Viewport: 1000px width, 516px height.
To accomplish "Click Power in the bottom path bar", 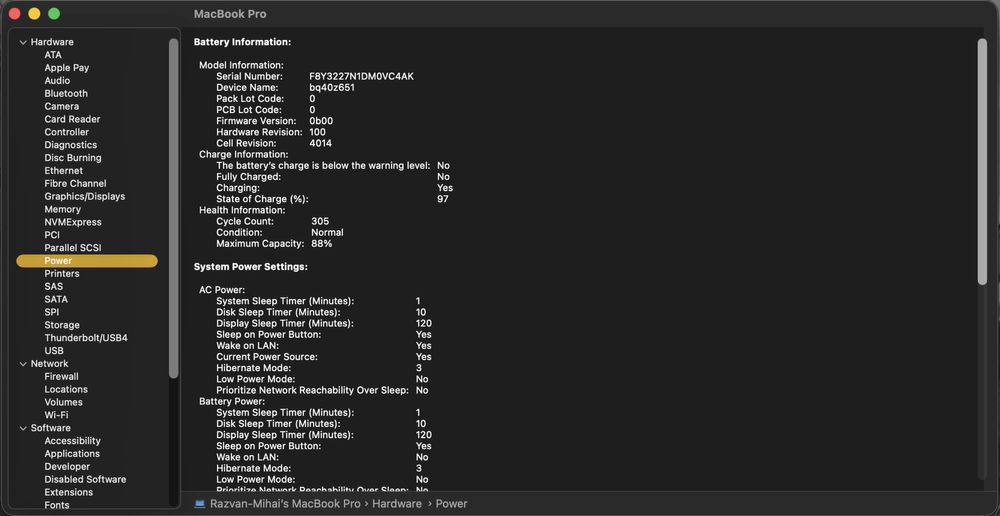I will click(451, 503).
